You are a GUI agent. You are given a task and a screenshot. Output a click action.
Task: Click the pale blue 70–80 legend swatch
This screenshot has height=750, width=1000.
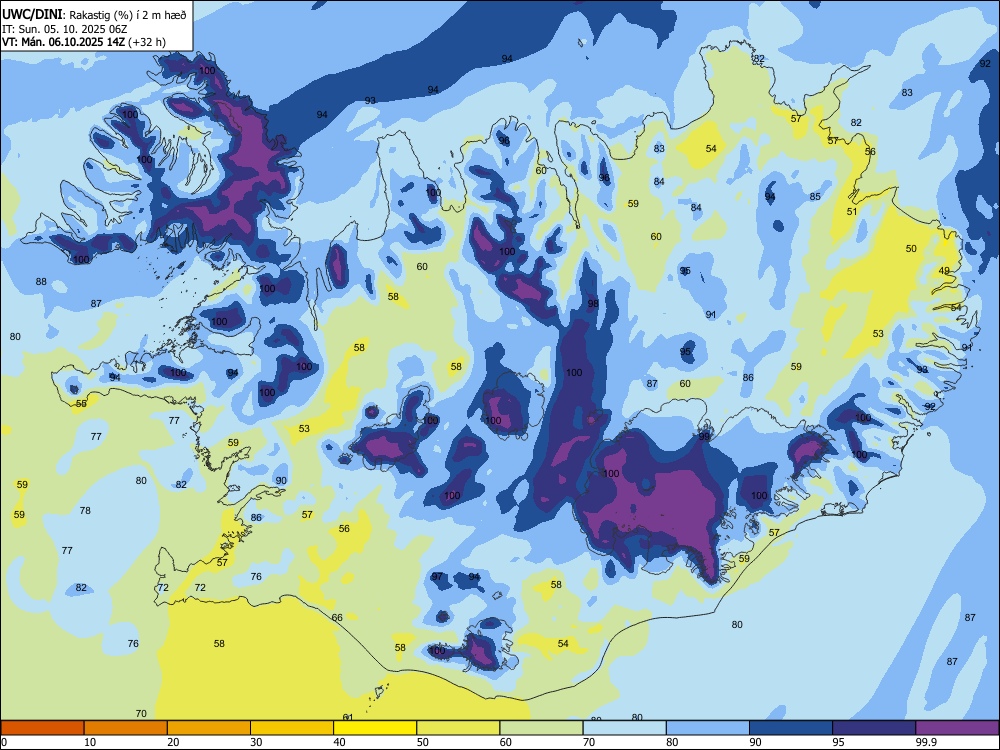point(624,728)
